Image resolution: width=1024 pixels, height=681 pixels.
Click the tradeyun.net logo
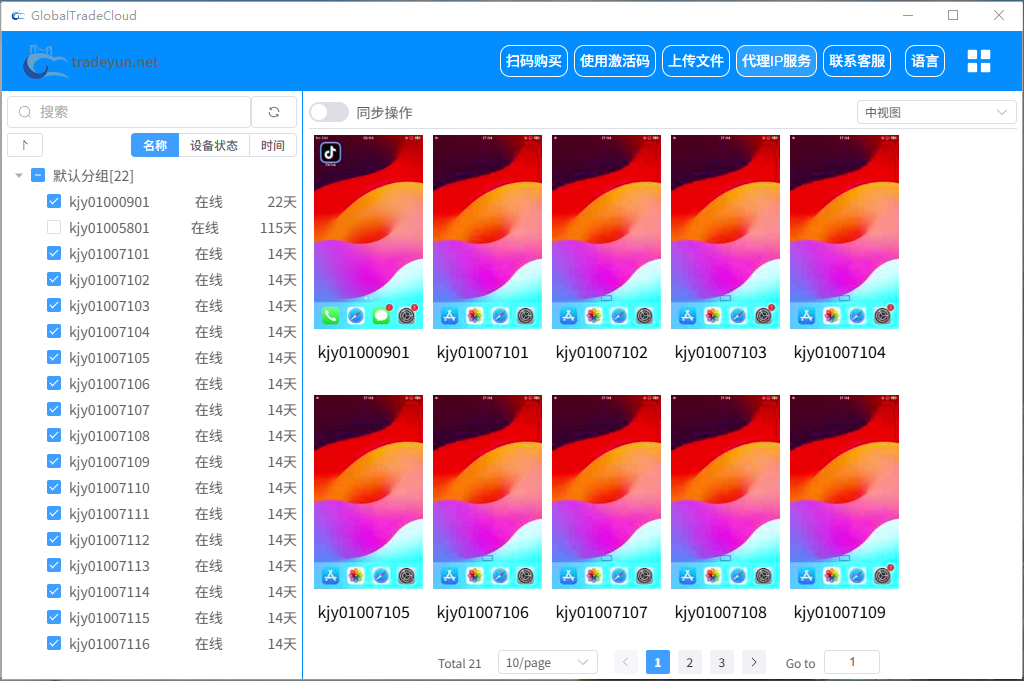90,60
